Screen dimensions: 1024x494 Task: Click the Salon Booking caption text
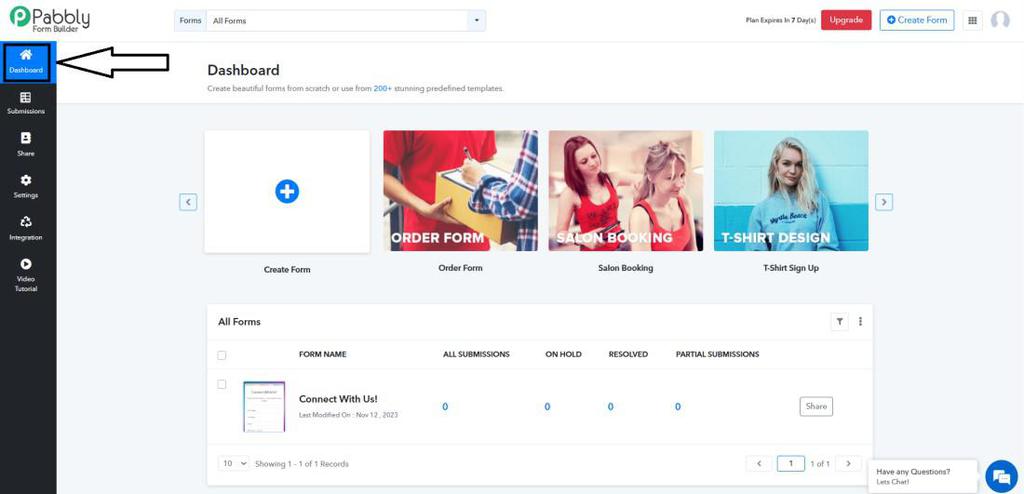[626, 268]
